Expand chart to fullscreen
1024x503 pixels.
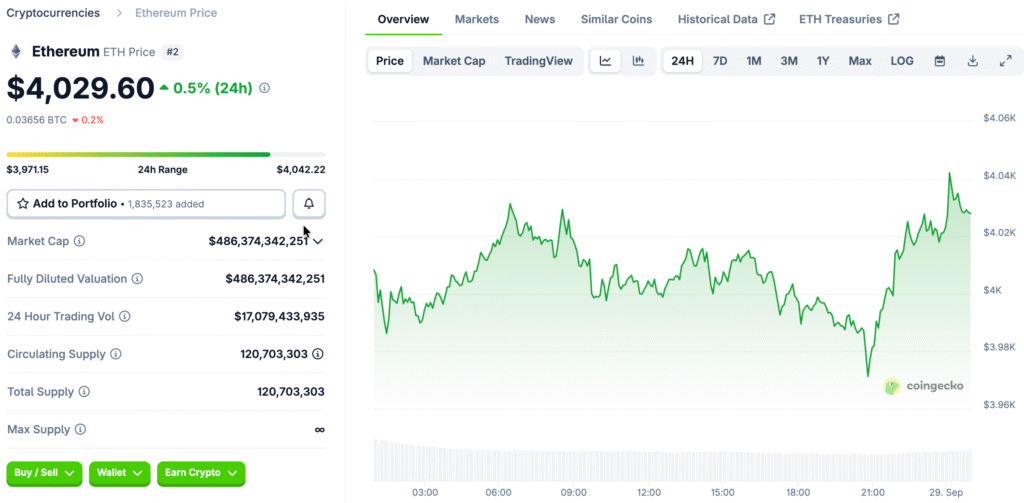click(x=1005, y=61)
